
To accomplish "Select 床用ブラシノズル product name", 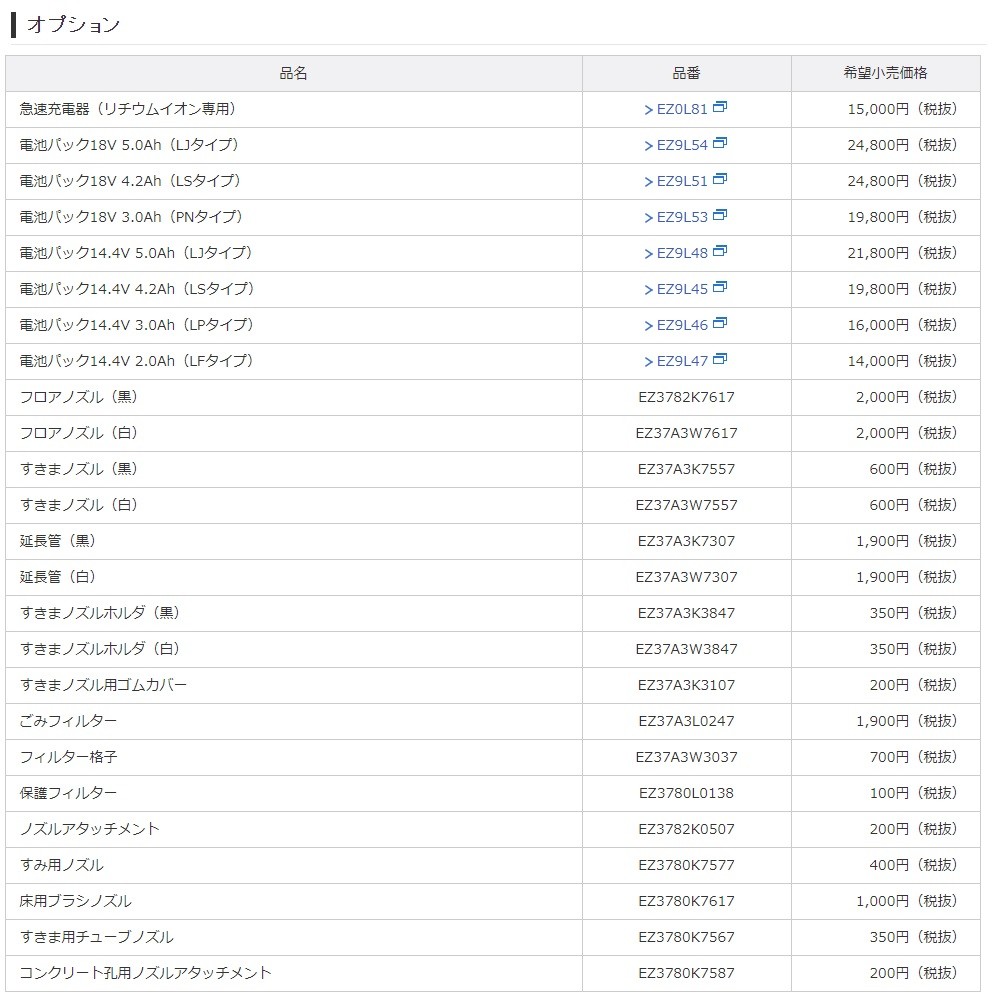I will (75, 900).
